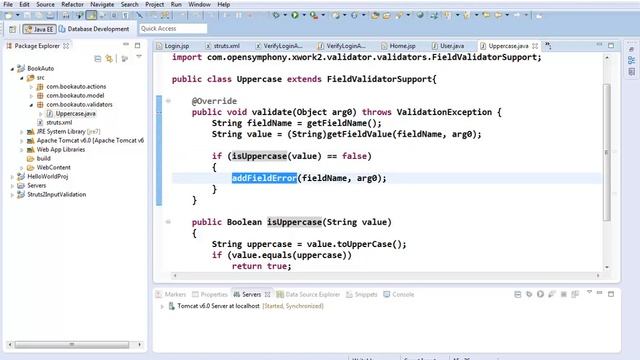The width and height of the screenshot is (640, 360).
Task: Open the Source menu
Action: tap(45, 4)
